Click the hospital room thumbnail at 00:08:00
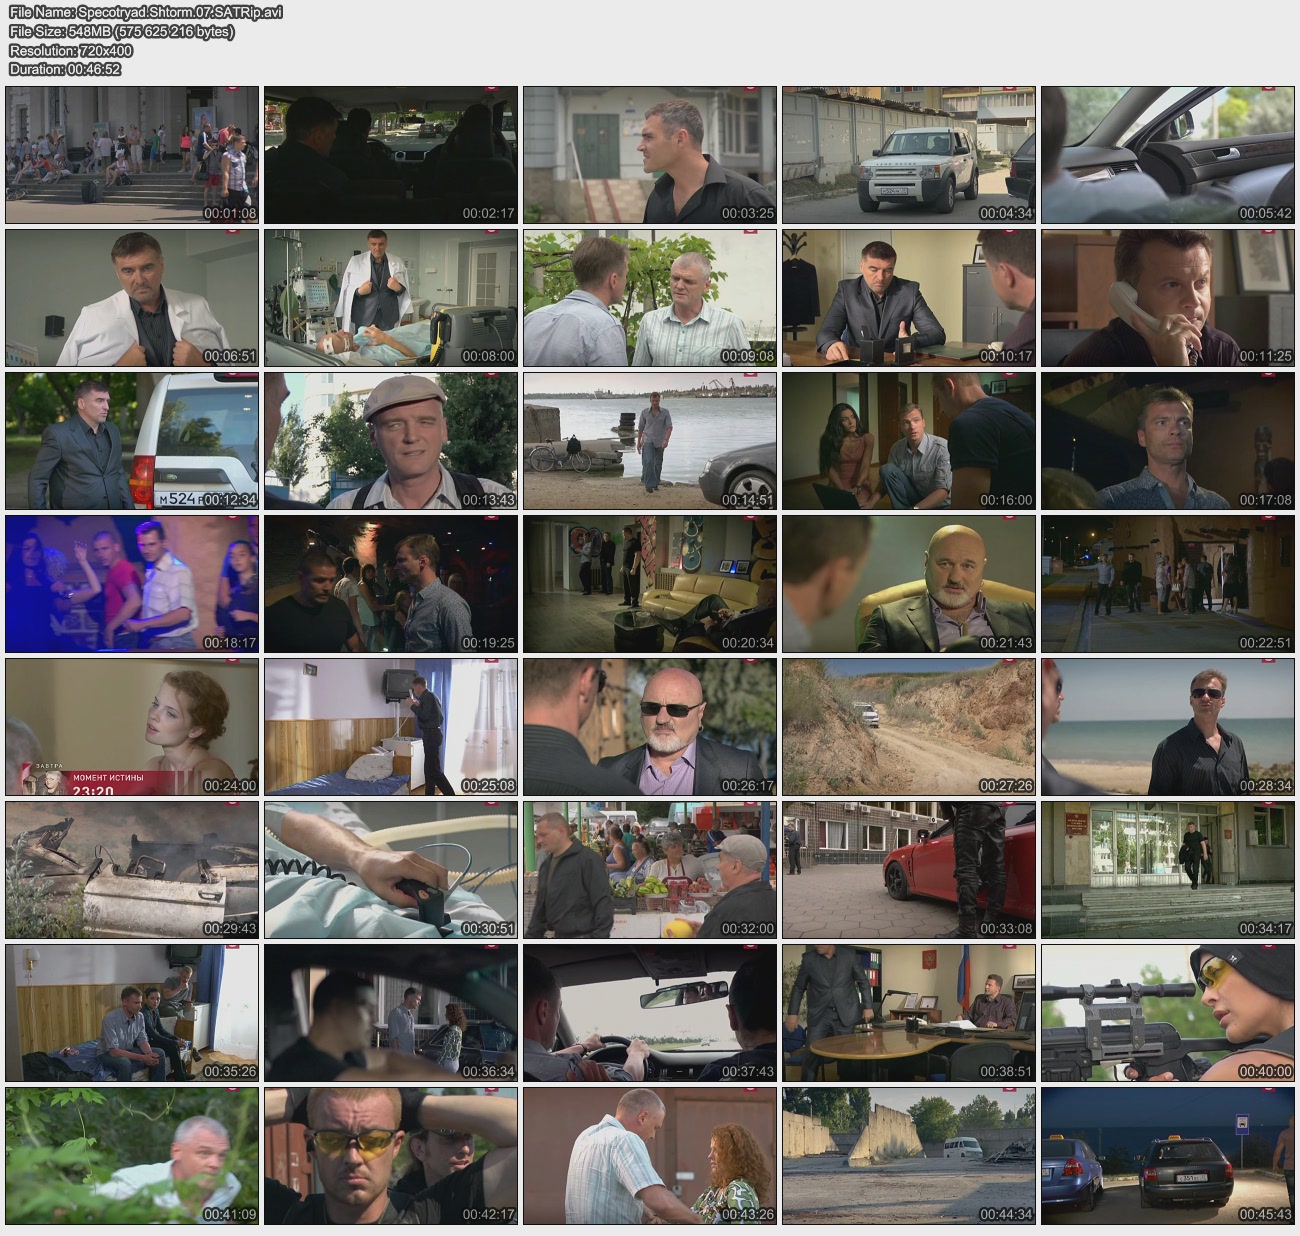 coord(391,298)
